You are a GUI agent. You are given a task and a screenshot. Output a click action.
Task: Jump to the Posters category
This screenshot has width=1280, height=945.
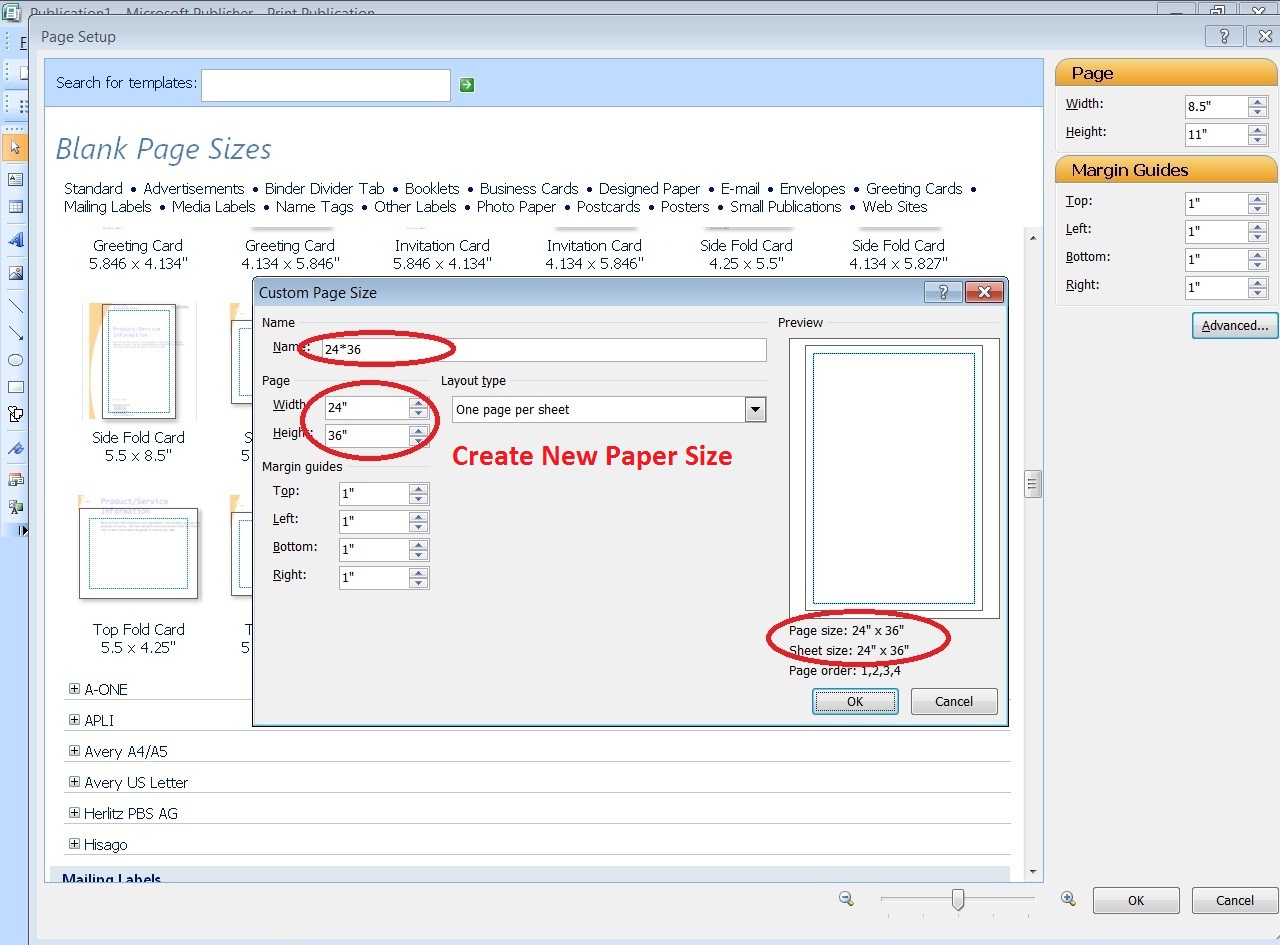[x=685, y=207]
